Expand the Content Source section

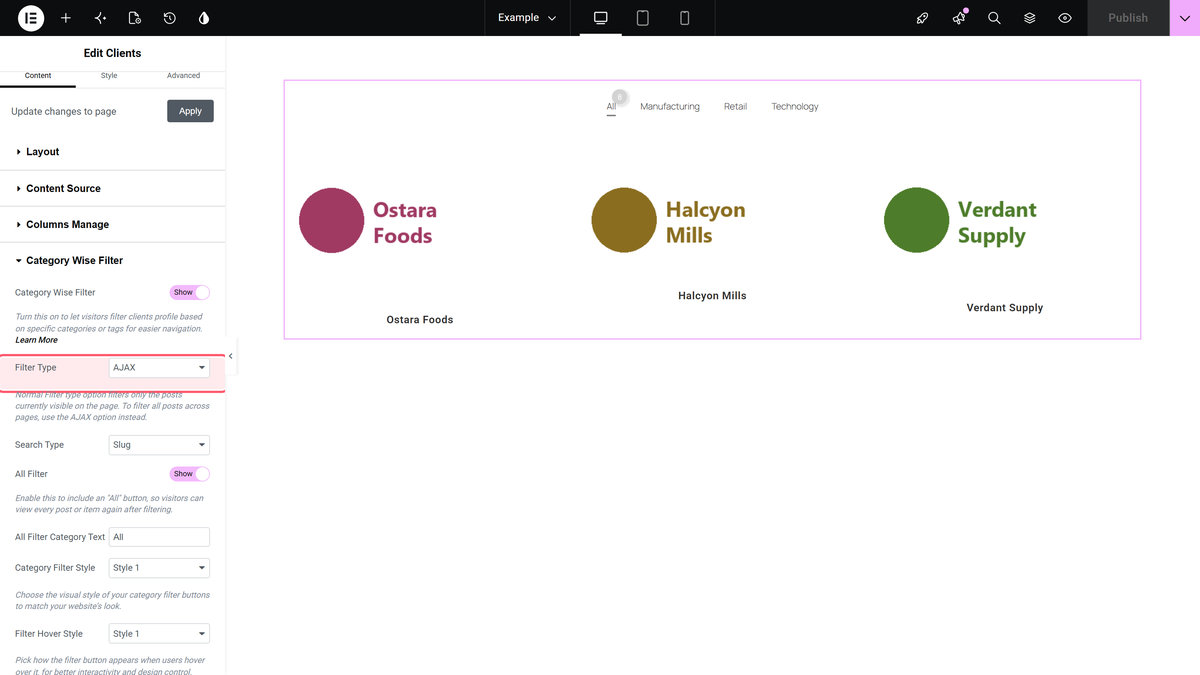click(113, 188)
